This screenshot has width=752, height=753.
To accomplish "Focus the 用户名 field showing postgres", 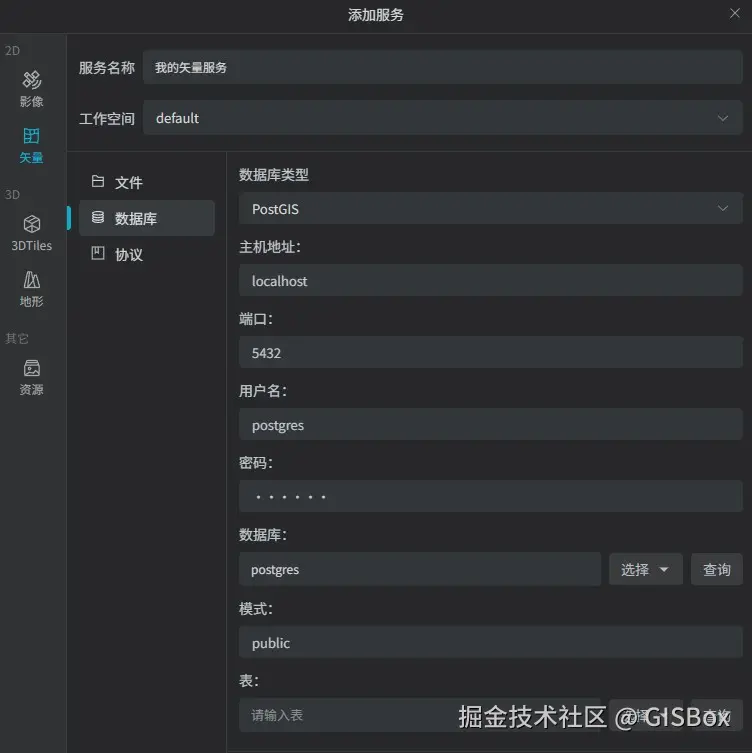I will (491, 424).
